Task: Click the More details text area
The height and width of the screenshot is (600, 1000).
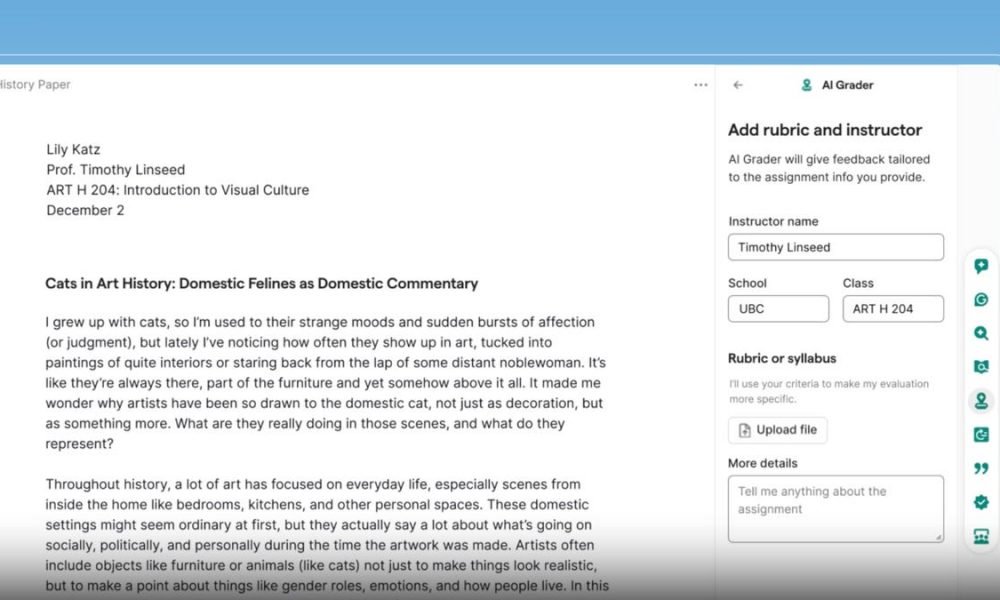Action: point(835,509)
